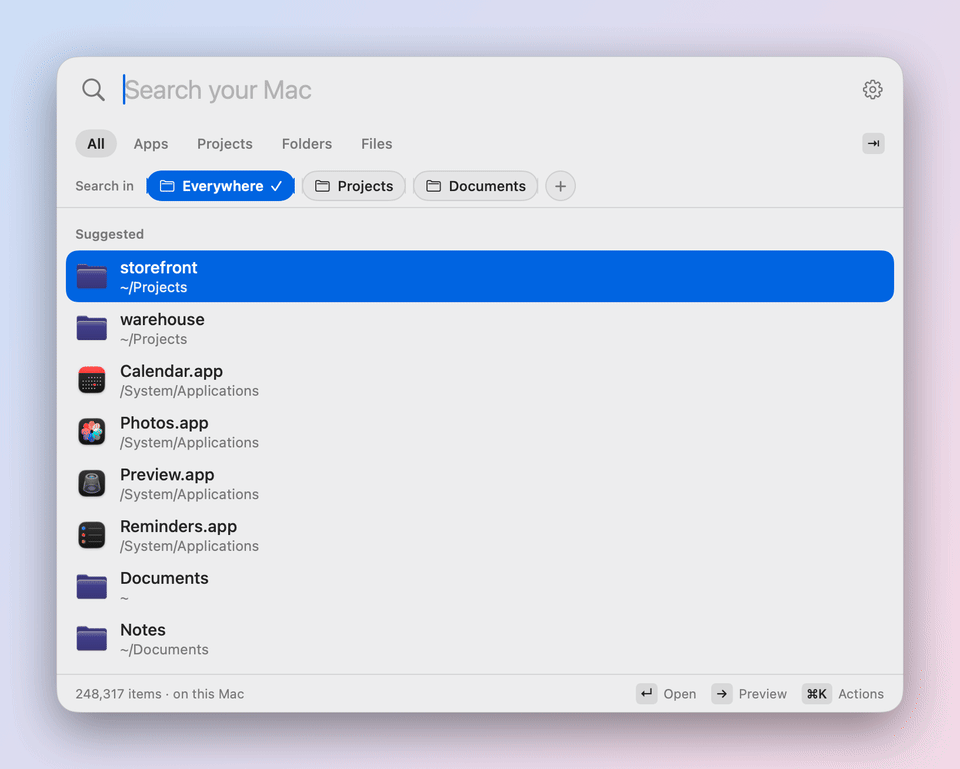Toggle the Everywhere search scope
The image size is (960, 769).
click(220, 186)
